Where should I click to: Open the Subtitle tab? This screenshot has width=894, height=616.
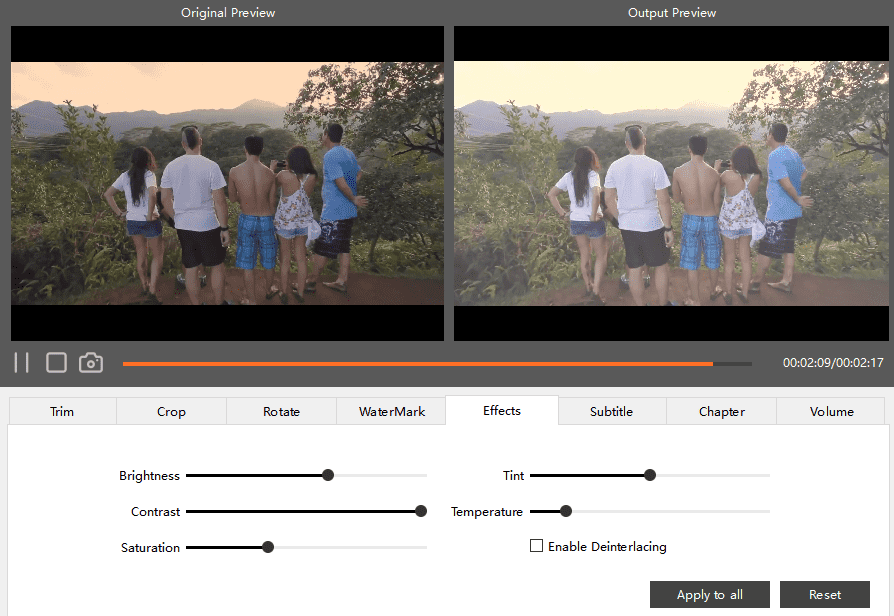pyautogui.click(x=611, y=411)
